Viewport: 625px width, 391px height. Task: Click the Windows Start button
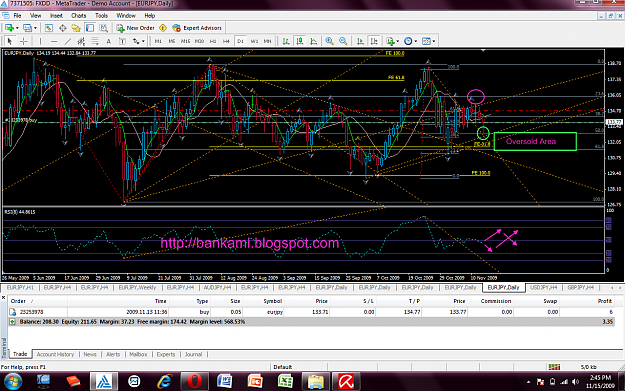[13, 382]
